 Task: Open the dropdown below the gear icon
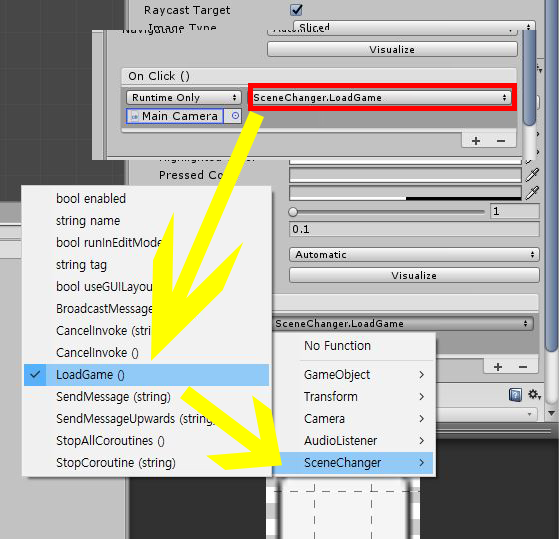pyautogui.click(x=486, y=414)
